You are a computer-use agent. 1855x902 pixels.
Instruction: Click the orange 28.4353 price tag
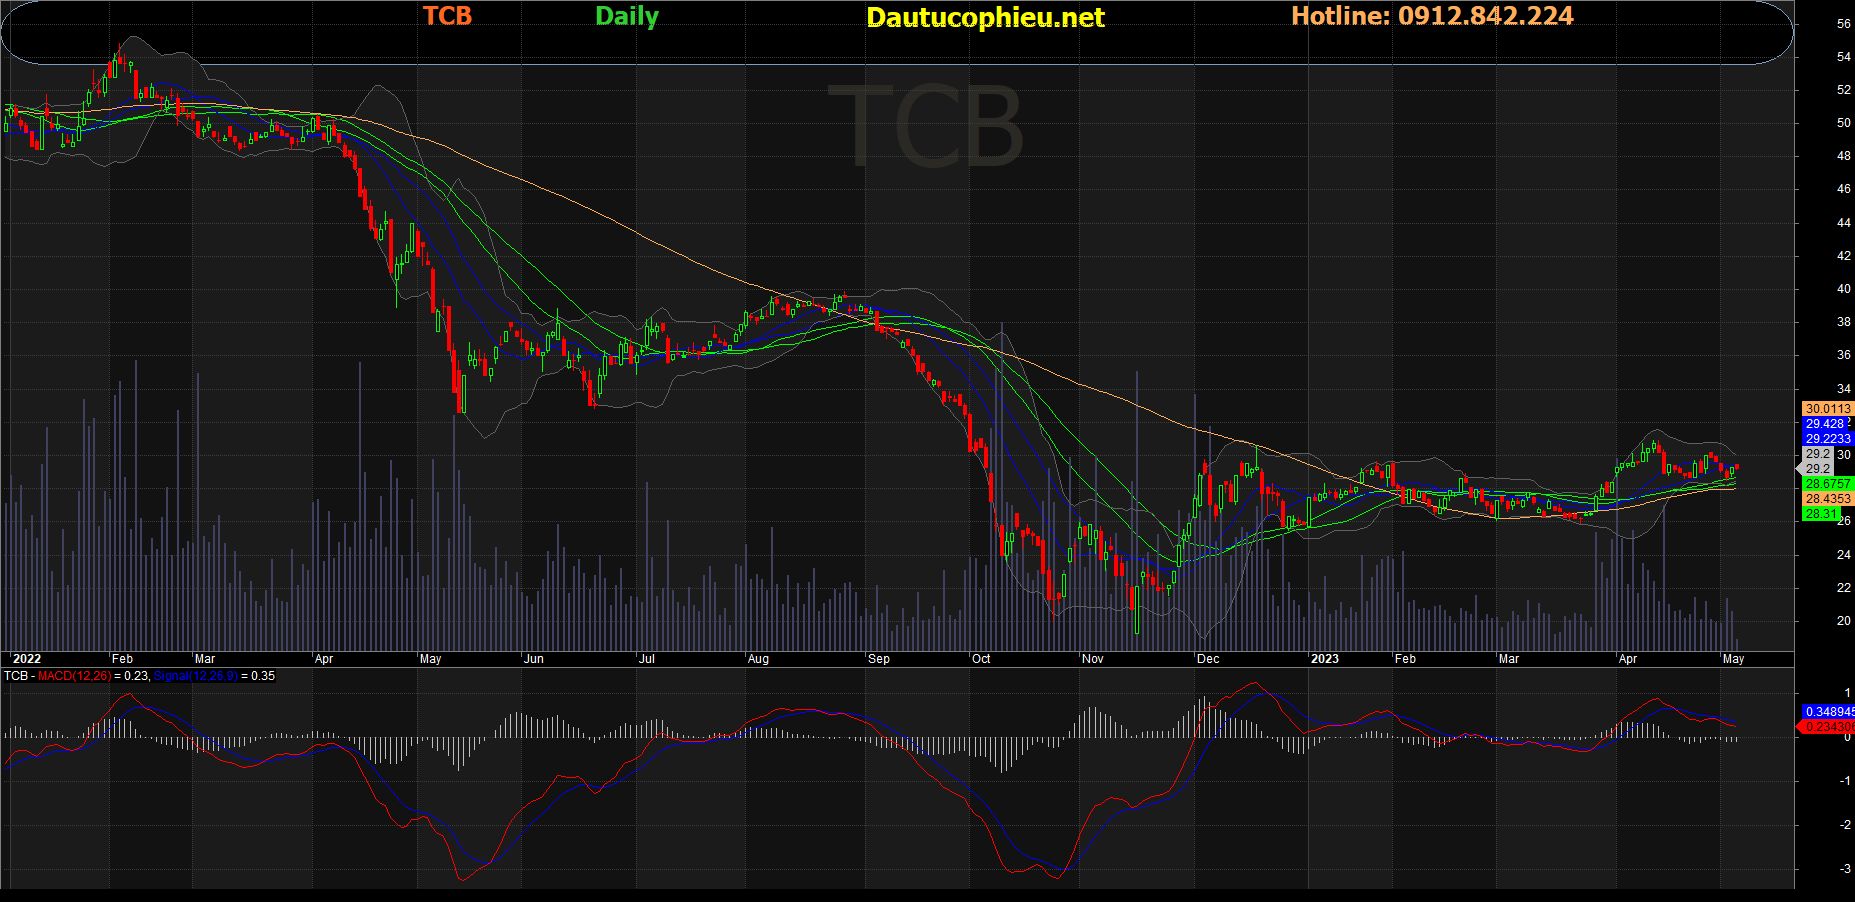[x=1827, y=499]
